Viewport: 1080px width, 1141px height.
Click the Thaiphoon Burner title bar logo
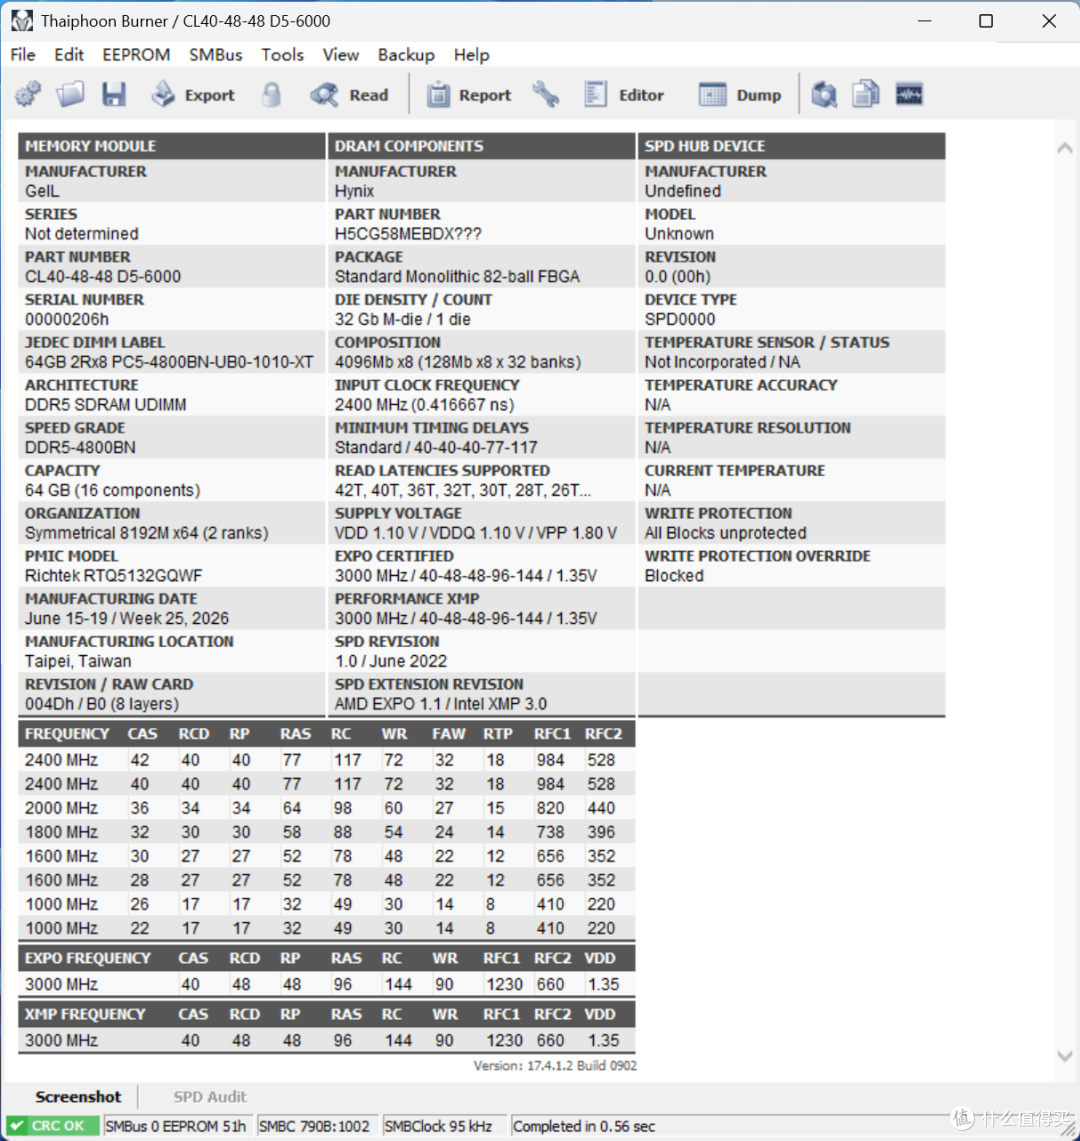22,20
